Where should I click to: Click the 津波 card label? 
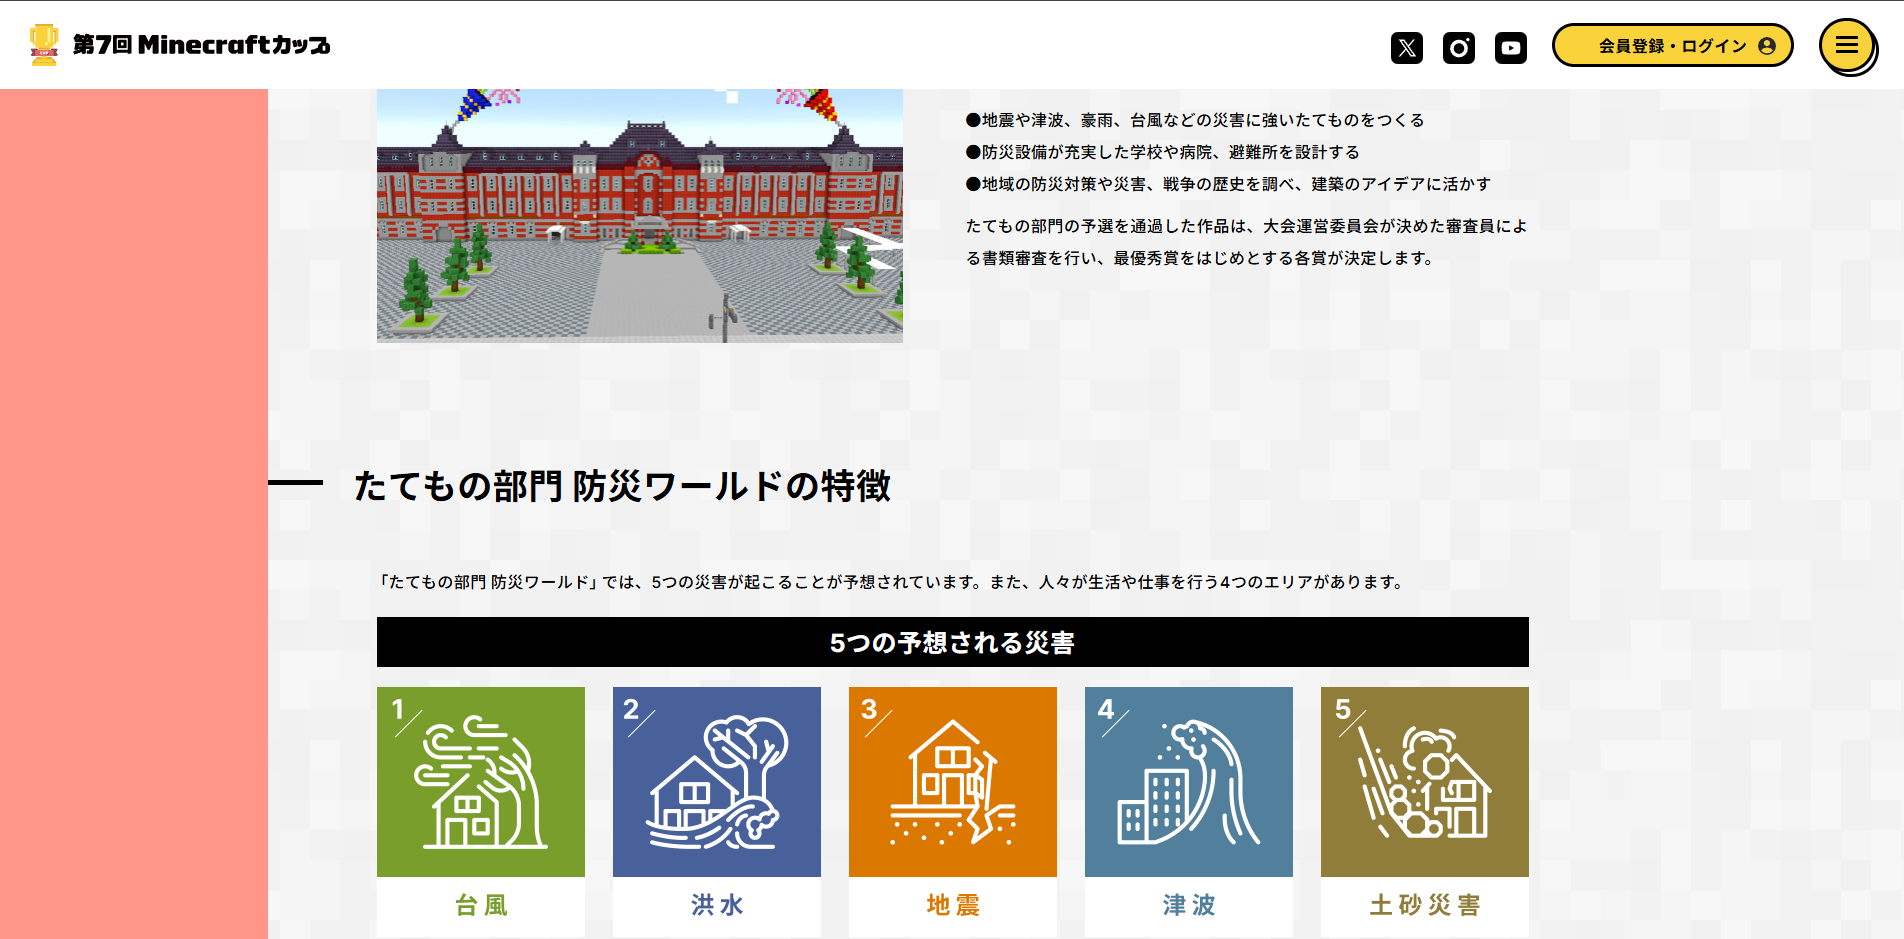click(1189, 905)
